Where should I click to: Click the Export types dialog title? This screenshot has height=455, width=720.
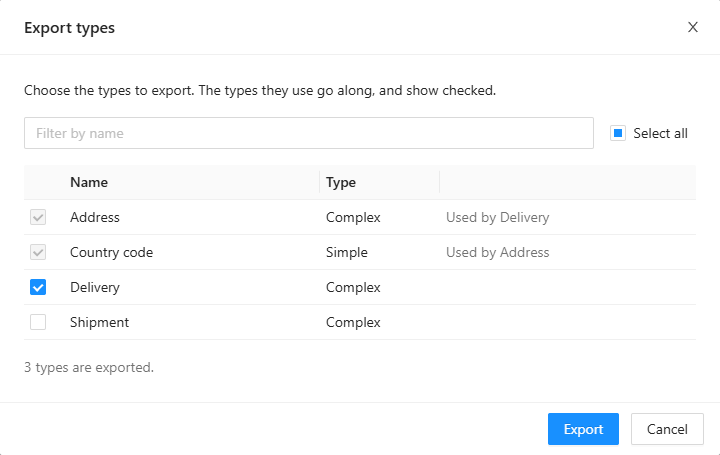pos(69,28)
